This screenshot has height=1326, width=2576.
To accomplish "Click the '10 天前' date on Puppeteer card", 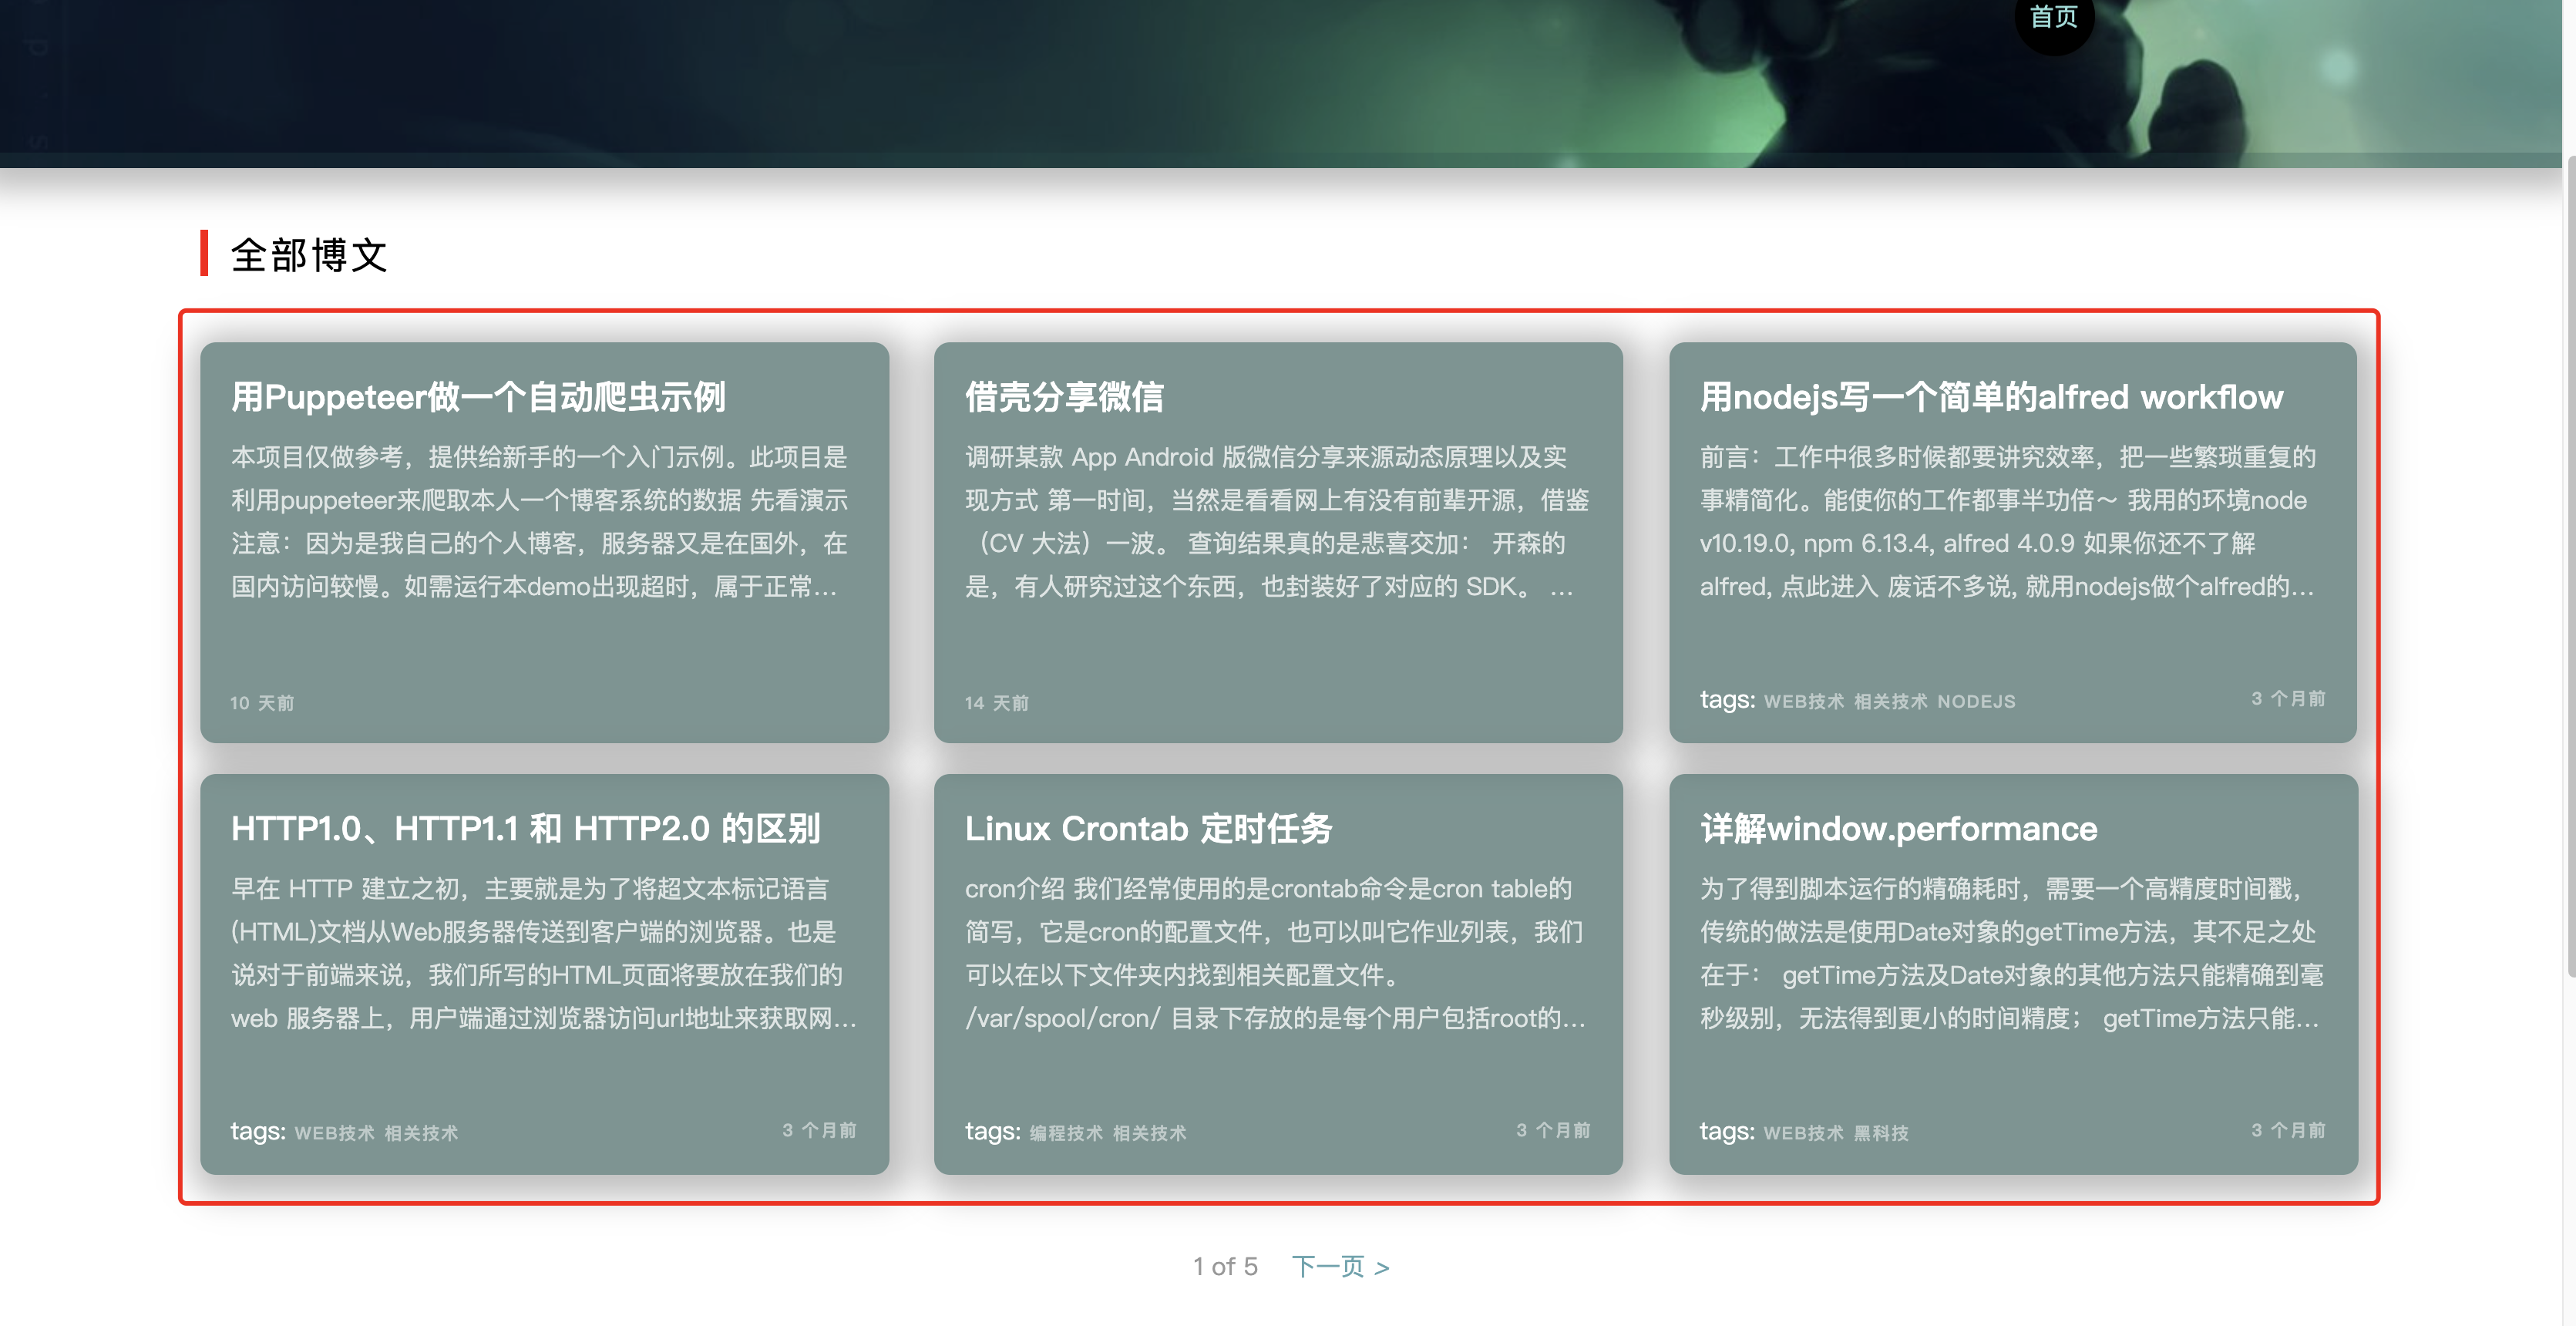I will click(x=262, y=703).
